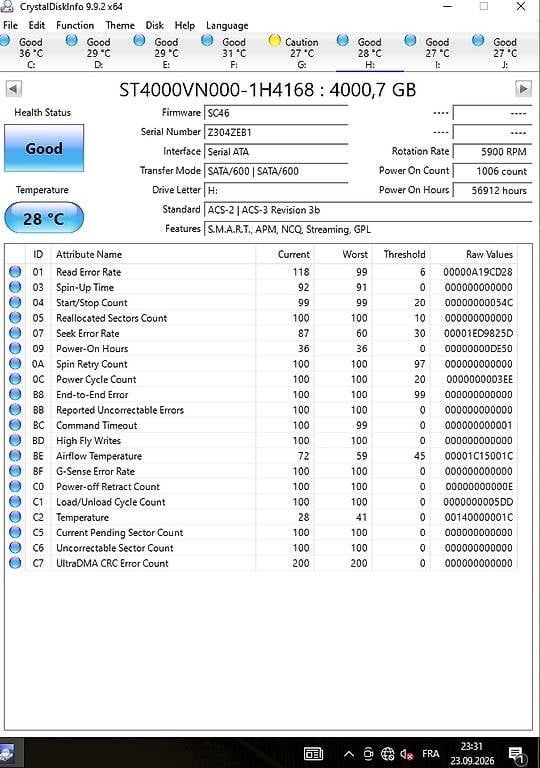Click the Power On Count value
Screen dimensions: 540x768
pos(492,171)
